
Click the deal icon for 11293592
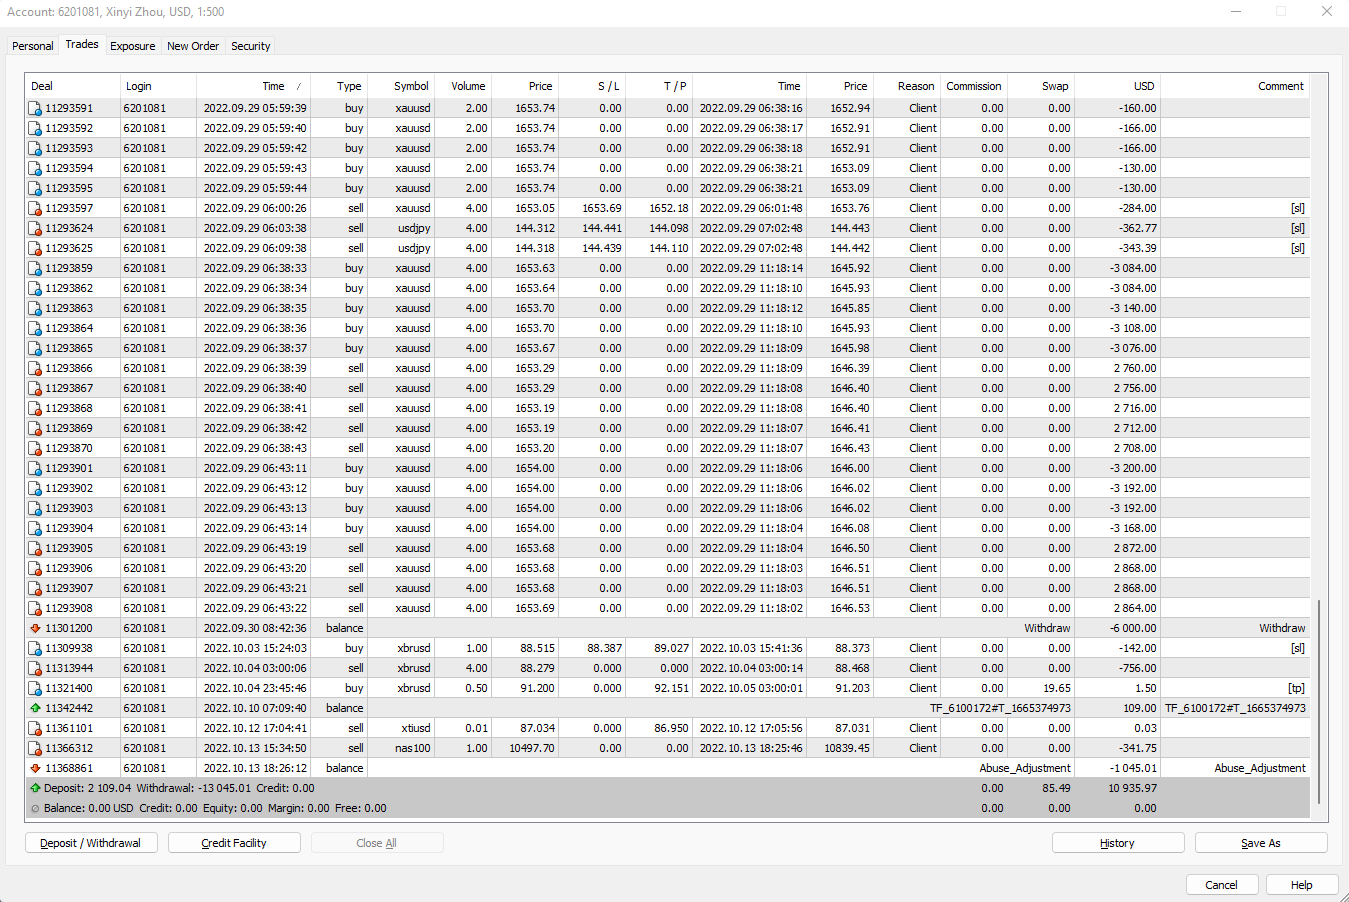click(35, 128)
